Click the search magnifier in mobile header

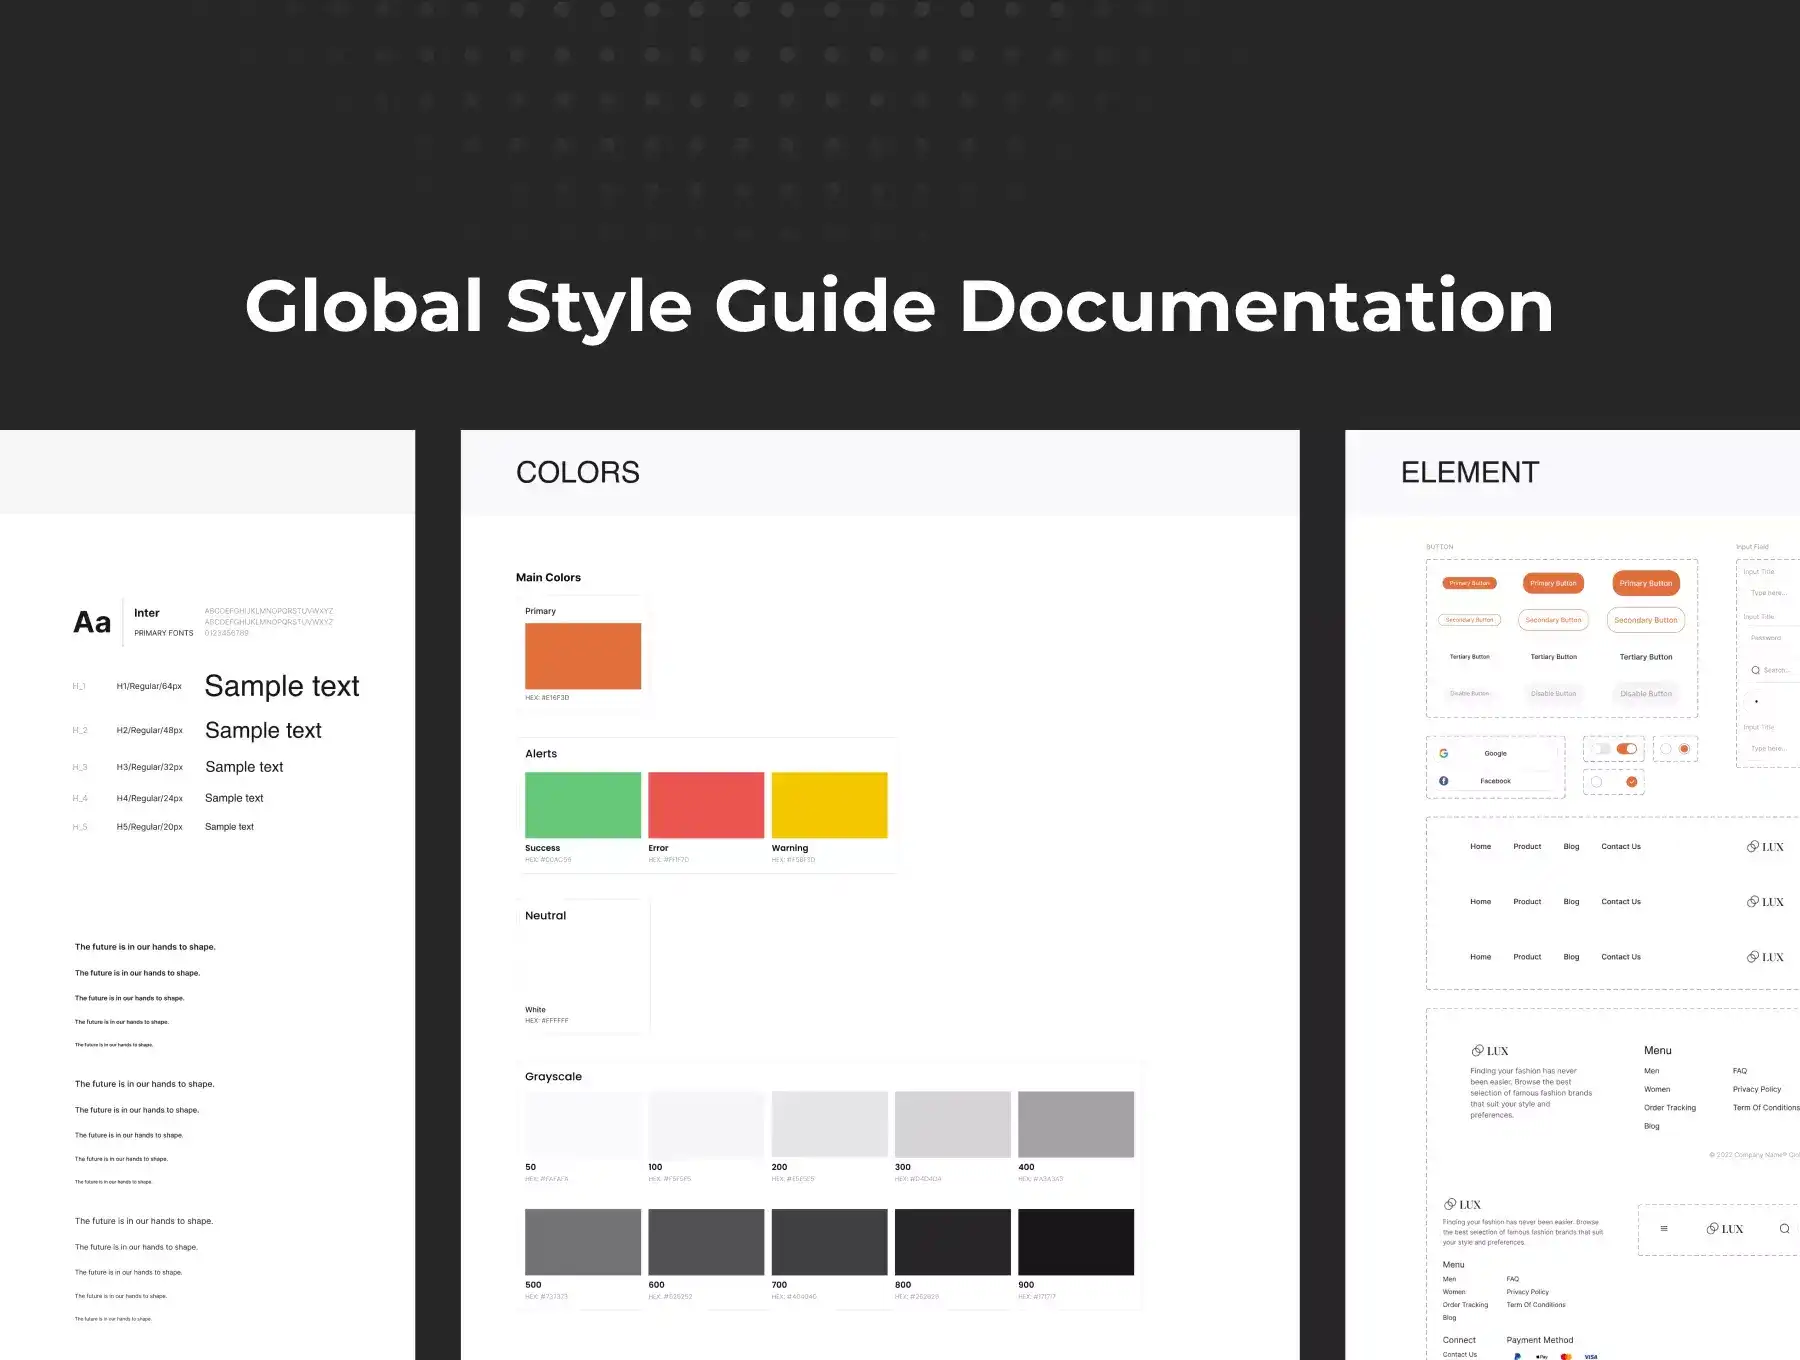point(1784,1229)
